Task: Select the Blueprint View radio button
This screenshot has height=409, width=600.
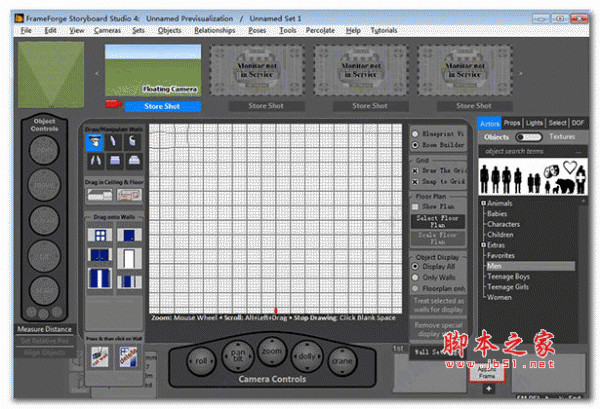Action: [415, 134]
